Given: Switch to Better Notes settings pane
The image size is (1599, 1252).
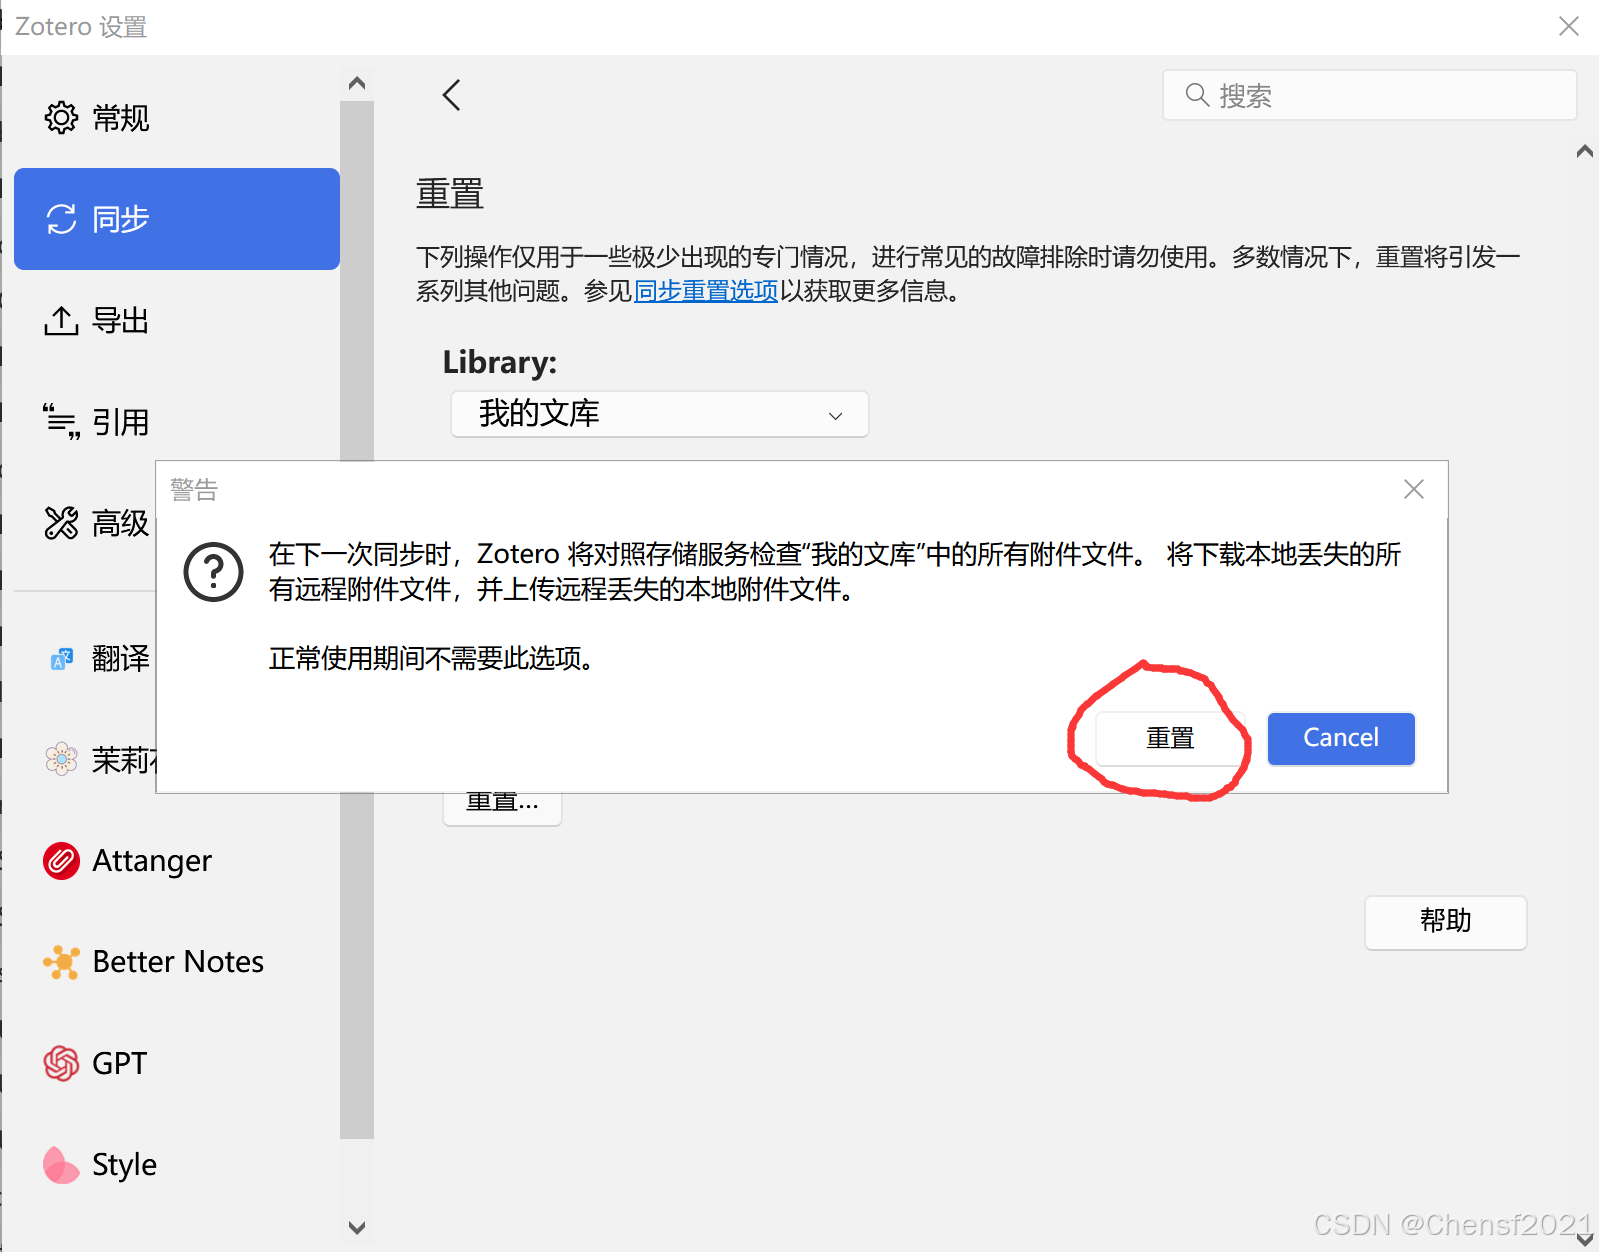Looking at the screenshot, I should (x=177, y=962).
